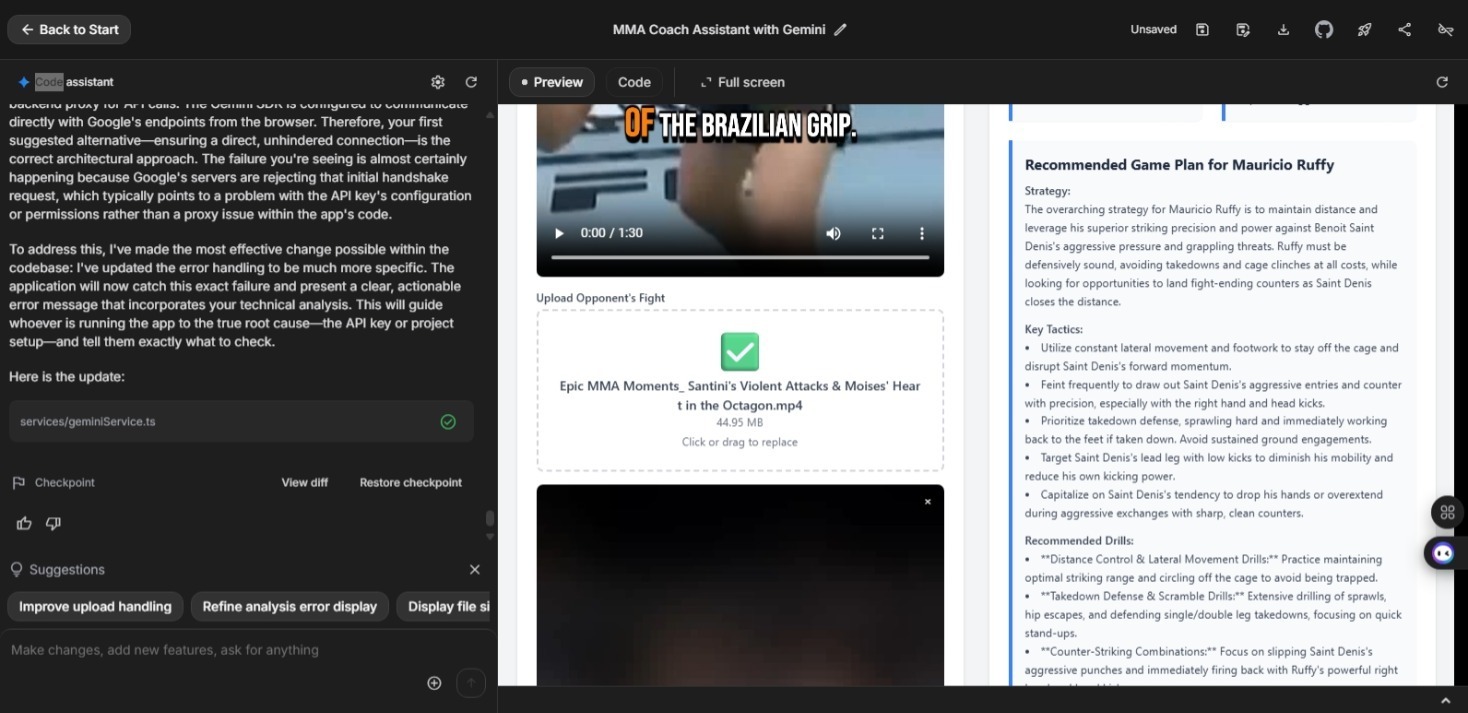Click the chat panel scrollbar thumb

click(x=490, y=518)
